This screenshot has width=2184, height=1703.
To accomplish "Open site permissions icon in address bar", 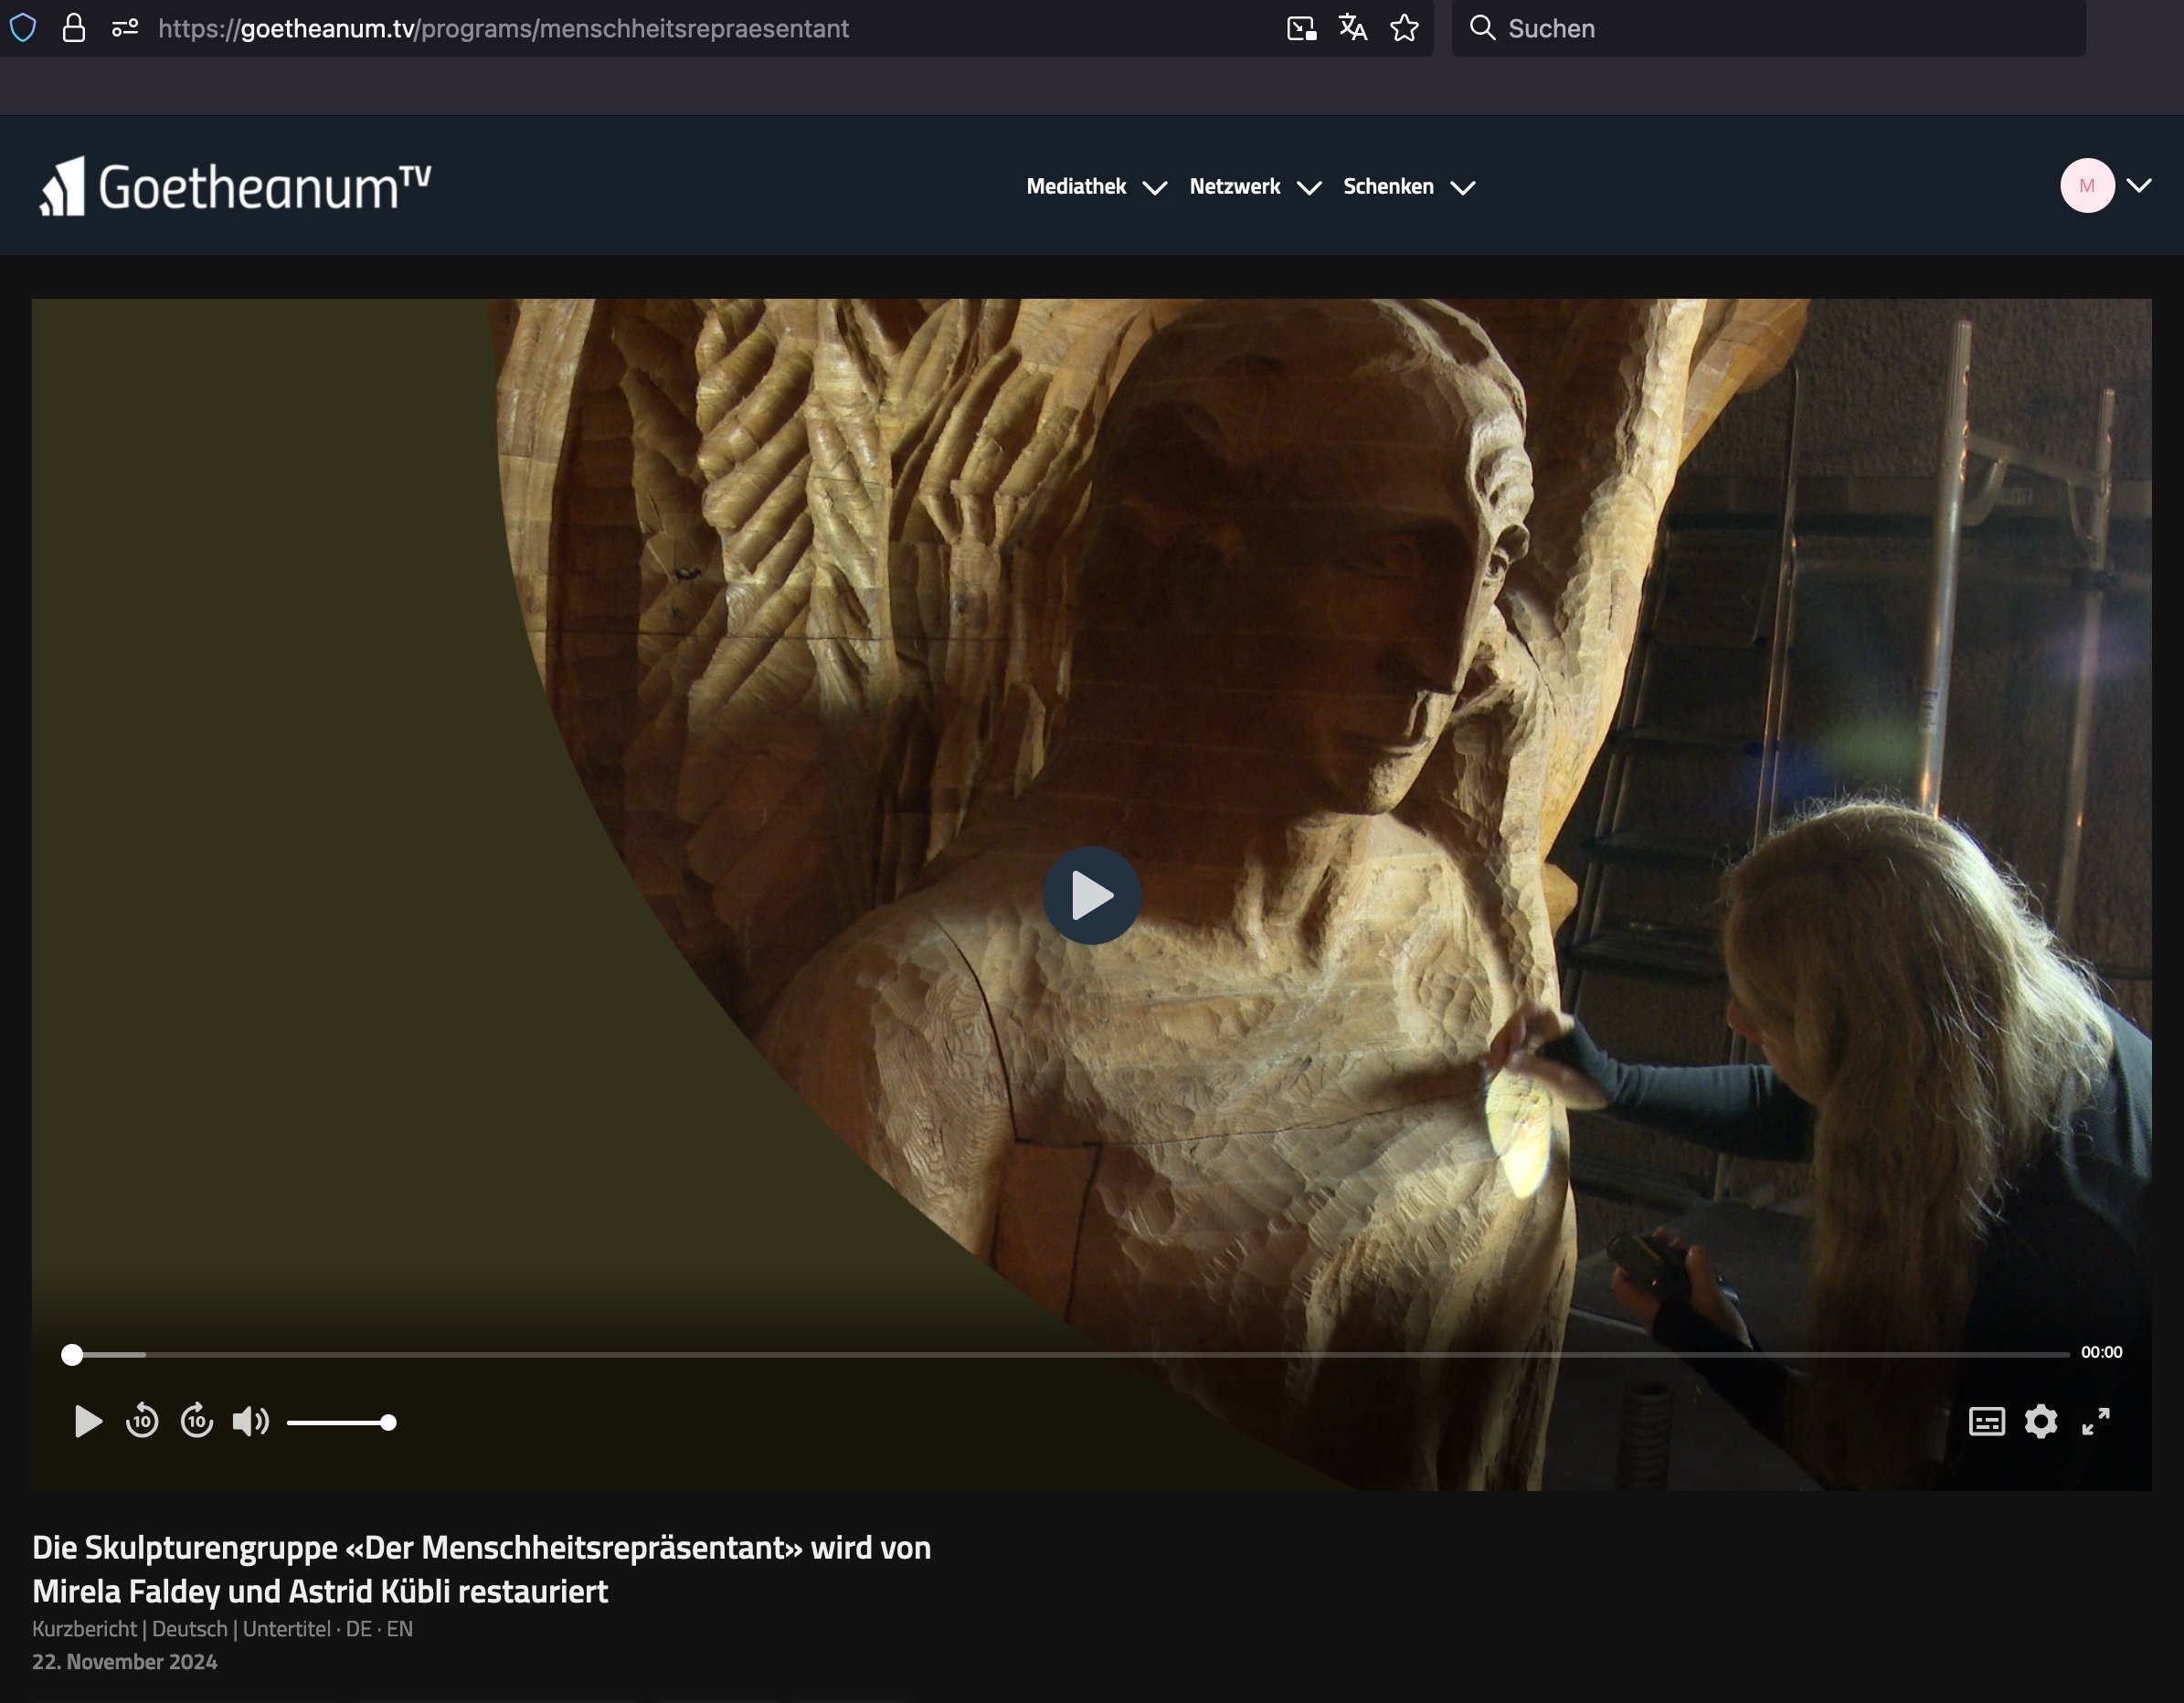I will [x=125, y=28].
